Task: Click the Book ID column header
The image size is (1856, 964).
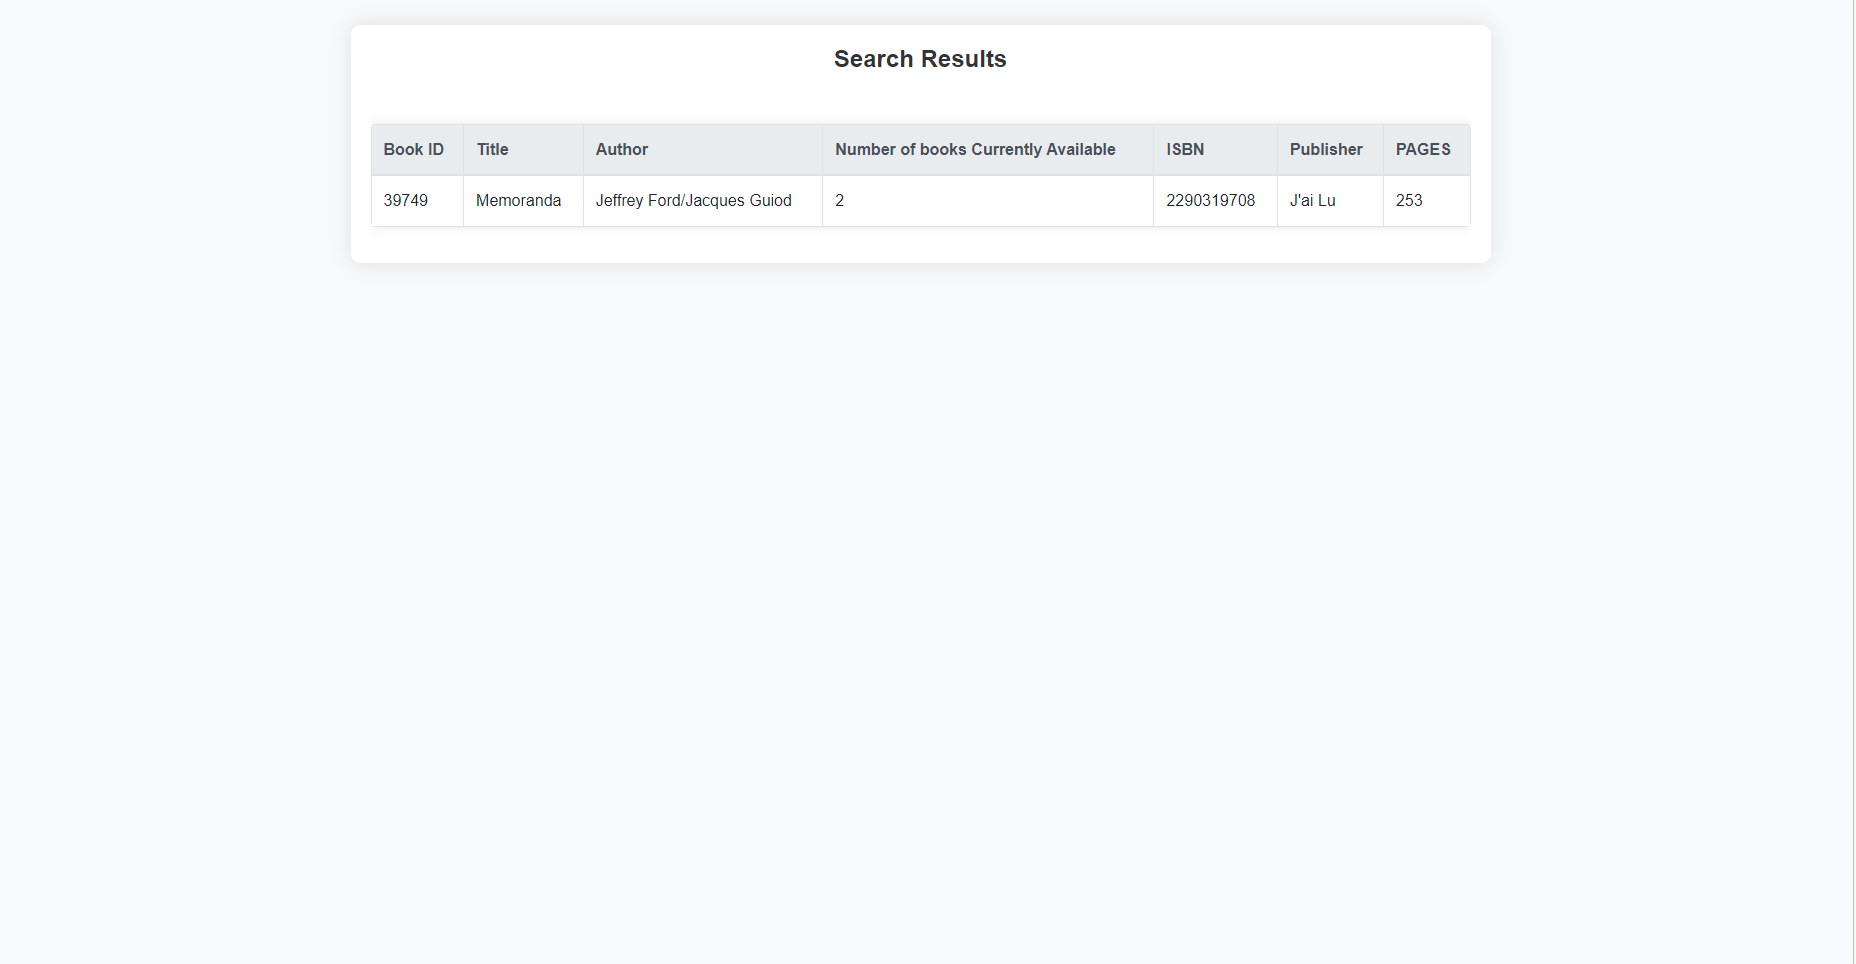Action: [413, 149]
